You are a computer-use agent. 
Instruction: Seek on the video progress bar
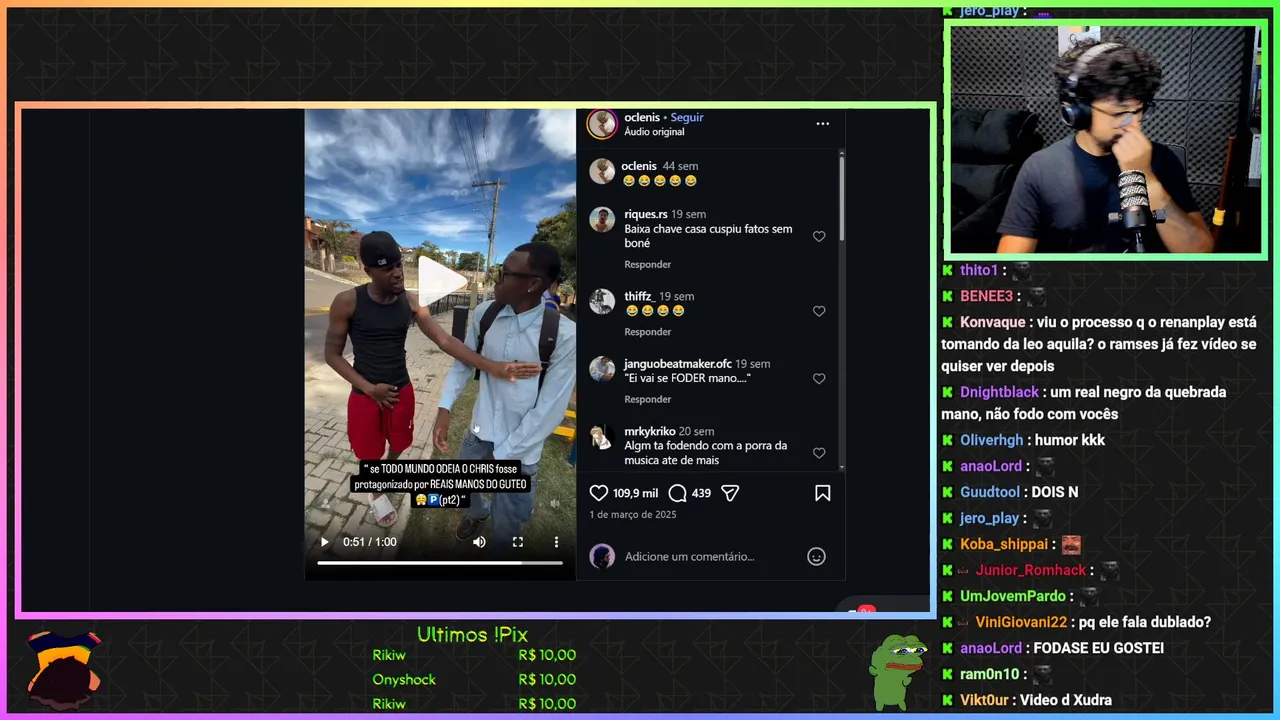coord(440,563)
